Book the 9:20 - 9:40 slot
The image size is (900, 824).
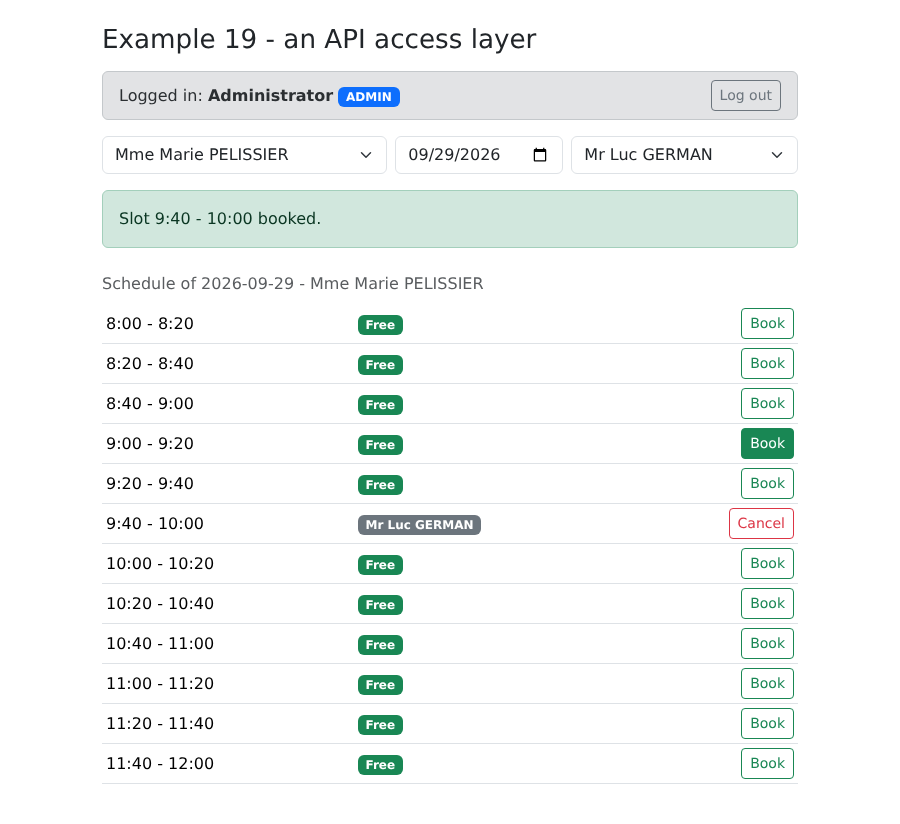(x=767, y=483)
